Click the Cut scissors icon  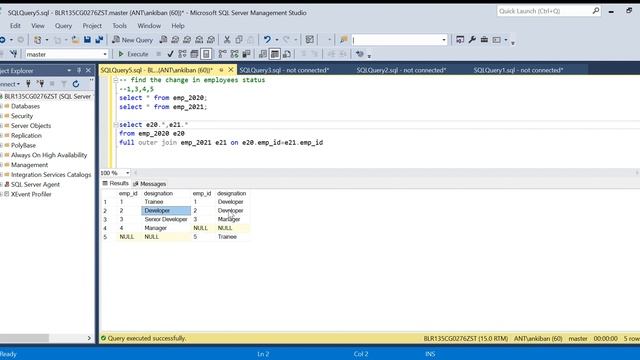(227, 40)
